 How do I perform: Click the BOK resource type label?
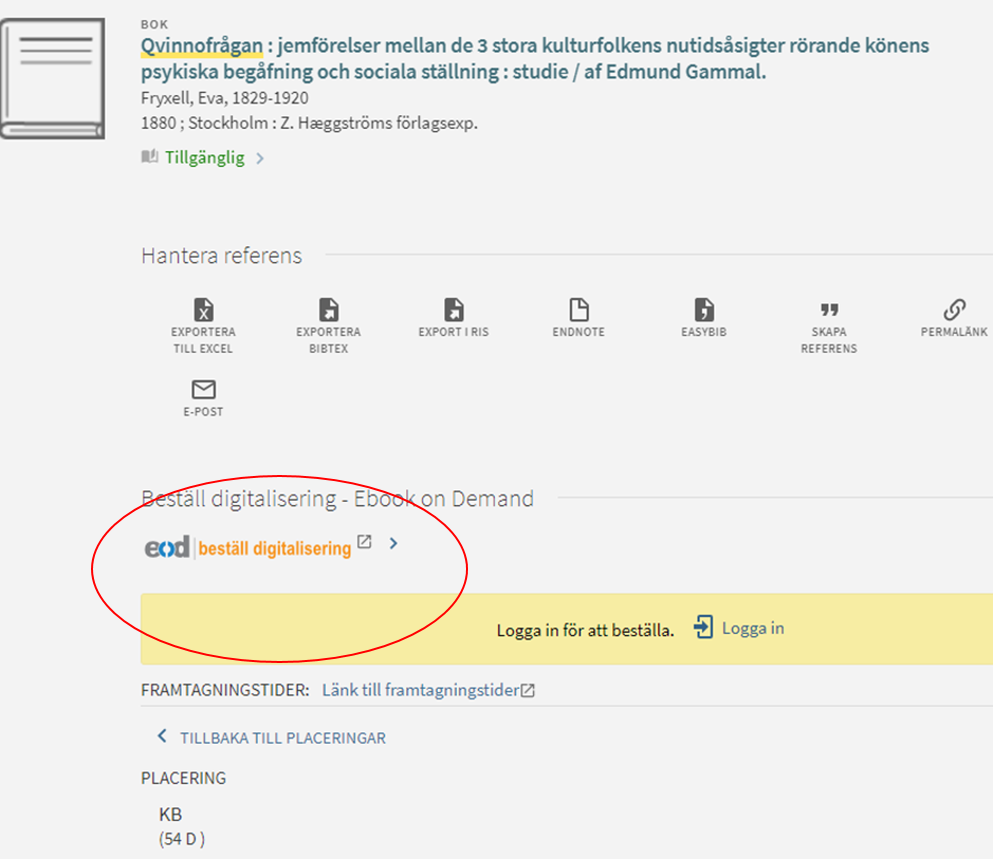[154, 25]
